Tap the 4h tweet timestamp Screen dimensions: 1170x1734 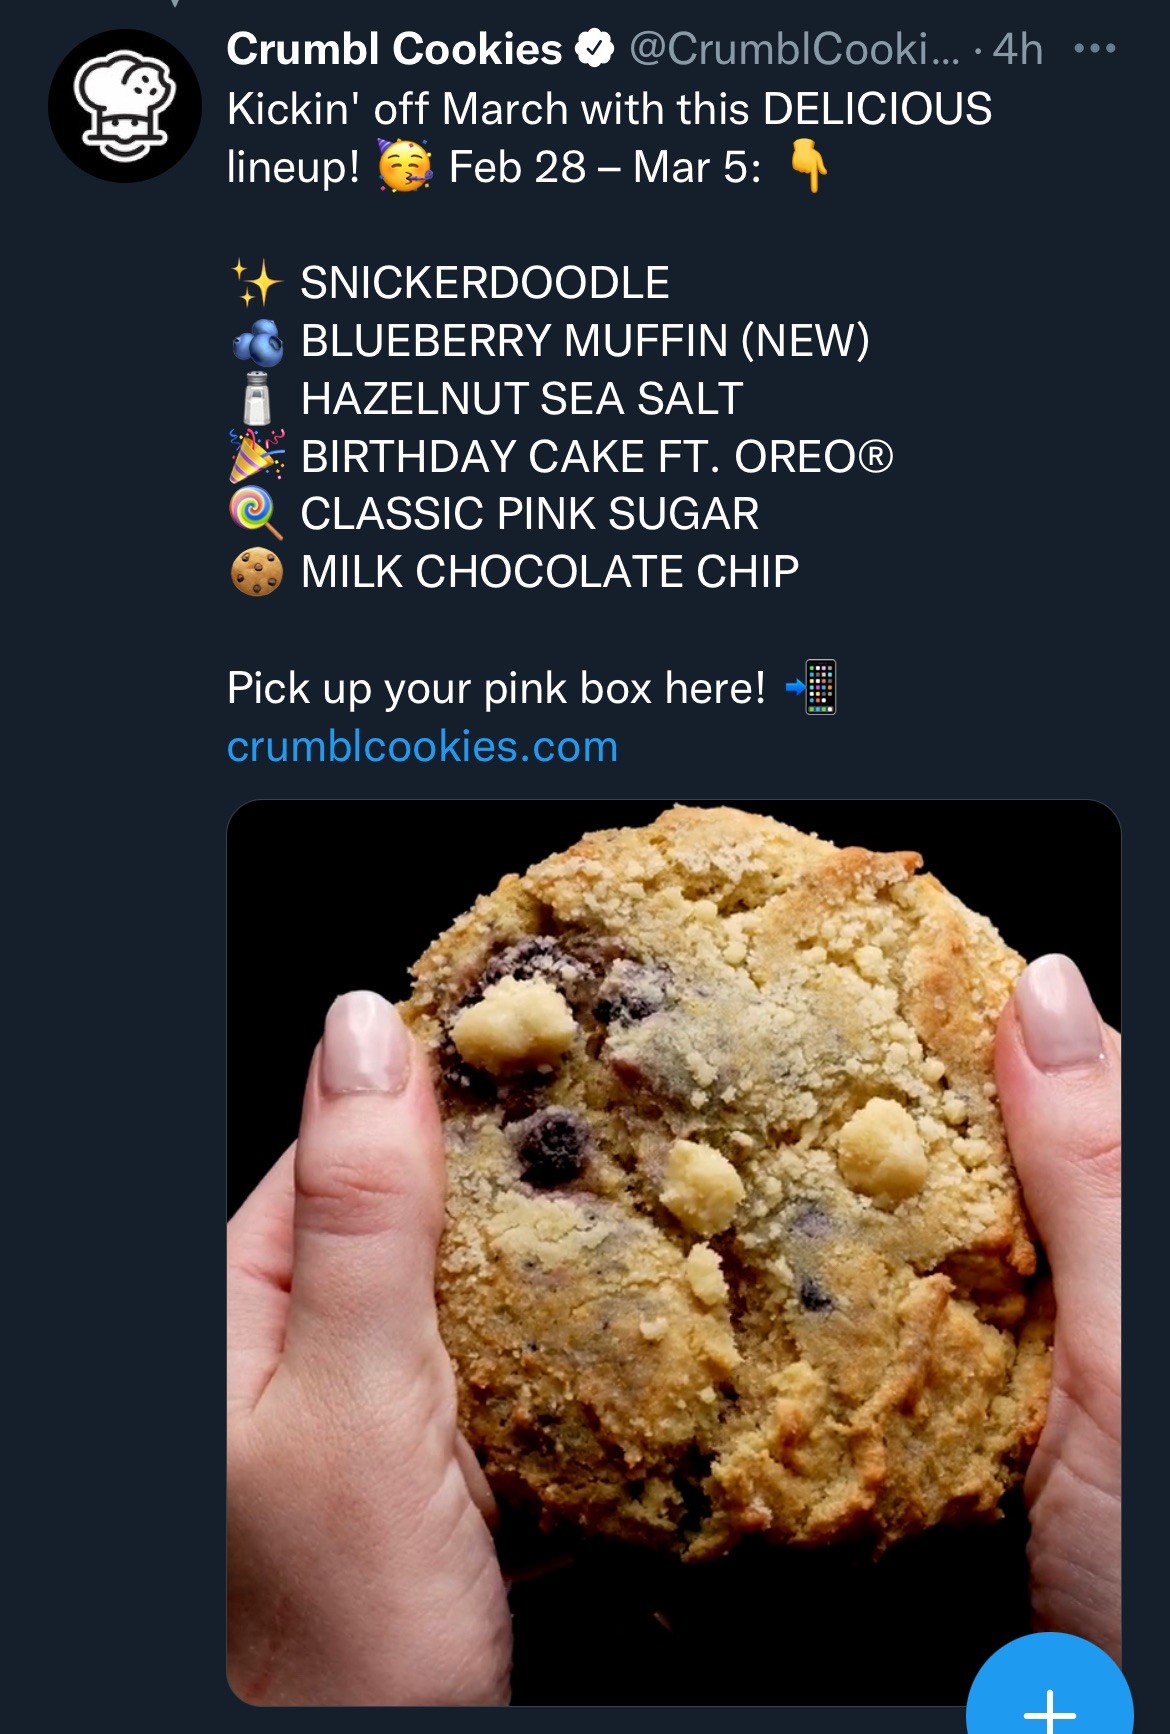click(x=1018, y=48)
